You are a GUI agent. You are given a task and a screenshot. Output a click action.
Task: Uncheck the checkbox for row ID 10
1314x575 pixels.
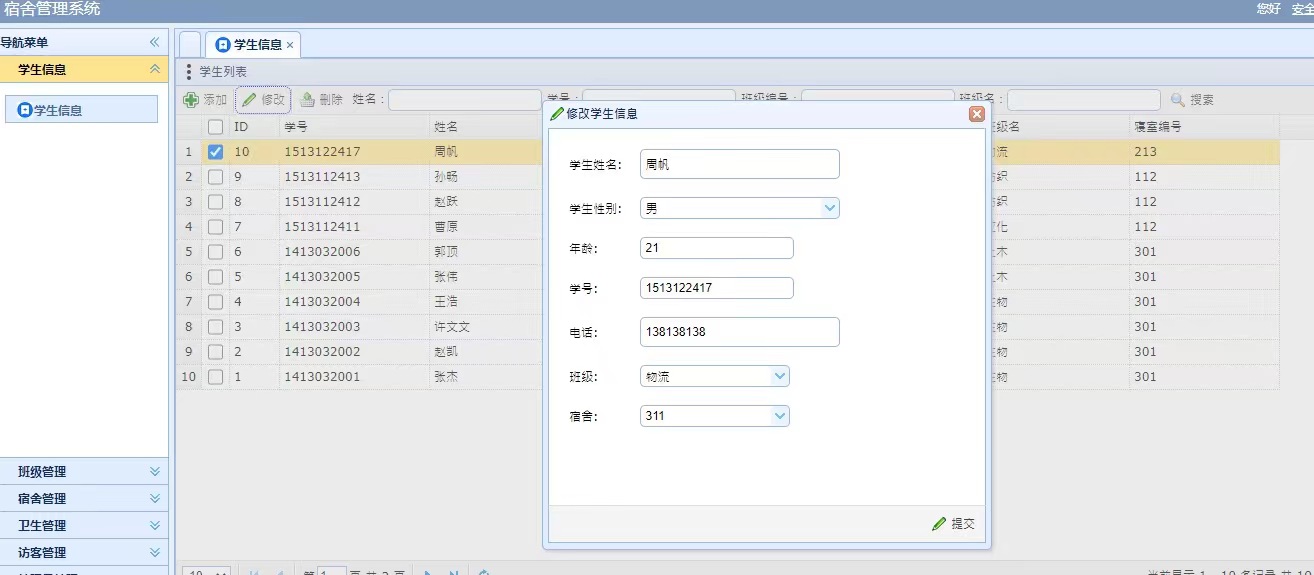tap(215, 152)
